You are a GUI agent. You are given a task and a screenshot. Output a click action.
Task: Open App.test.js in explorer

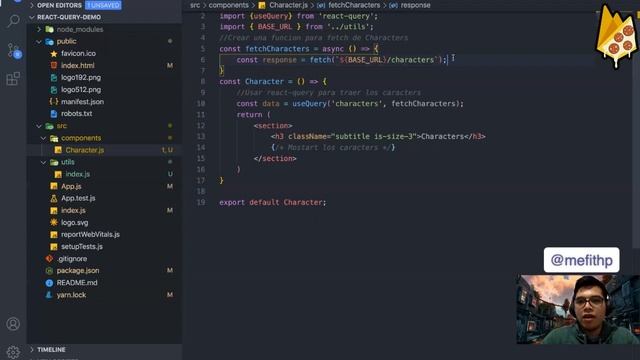coord(78,198)
